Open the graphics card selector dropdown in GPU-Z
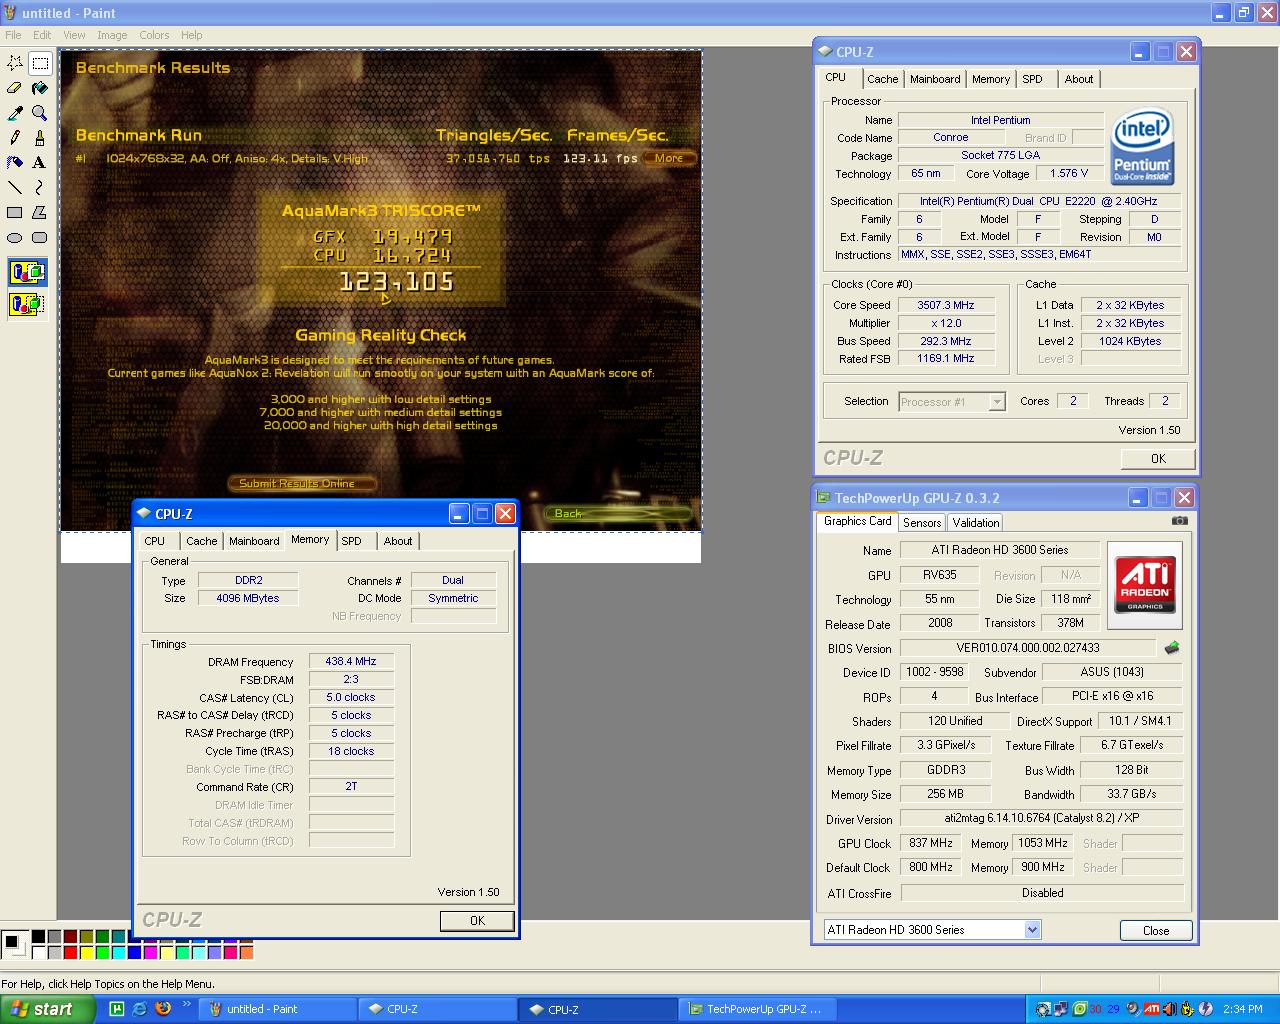 pyautogui.click(x=1032, y=930)
